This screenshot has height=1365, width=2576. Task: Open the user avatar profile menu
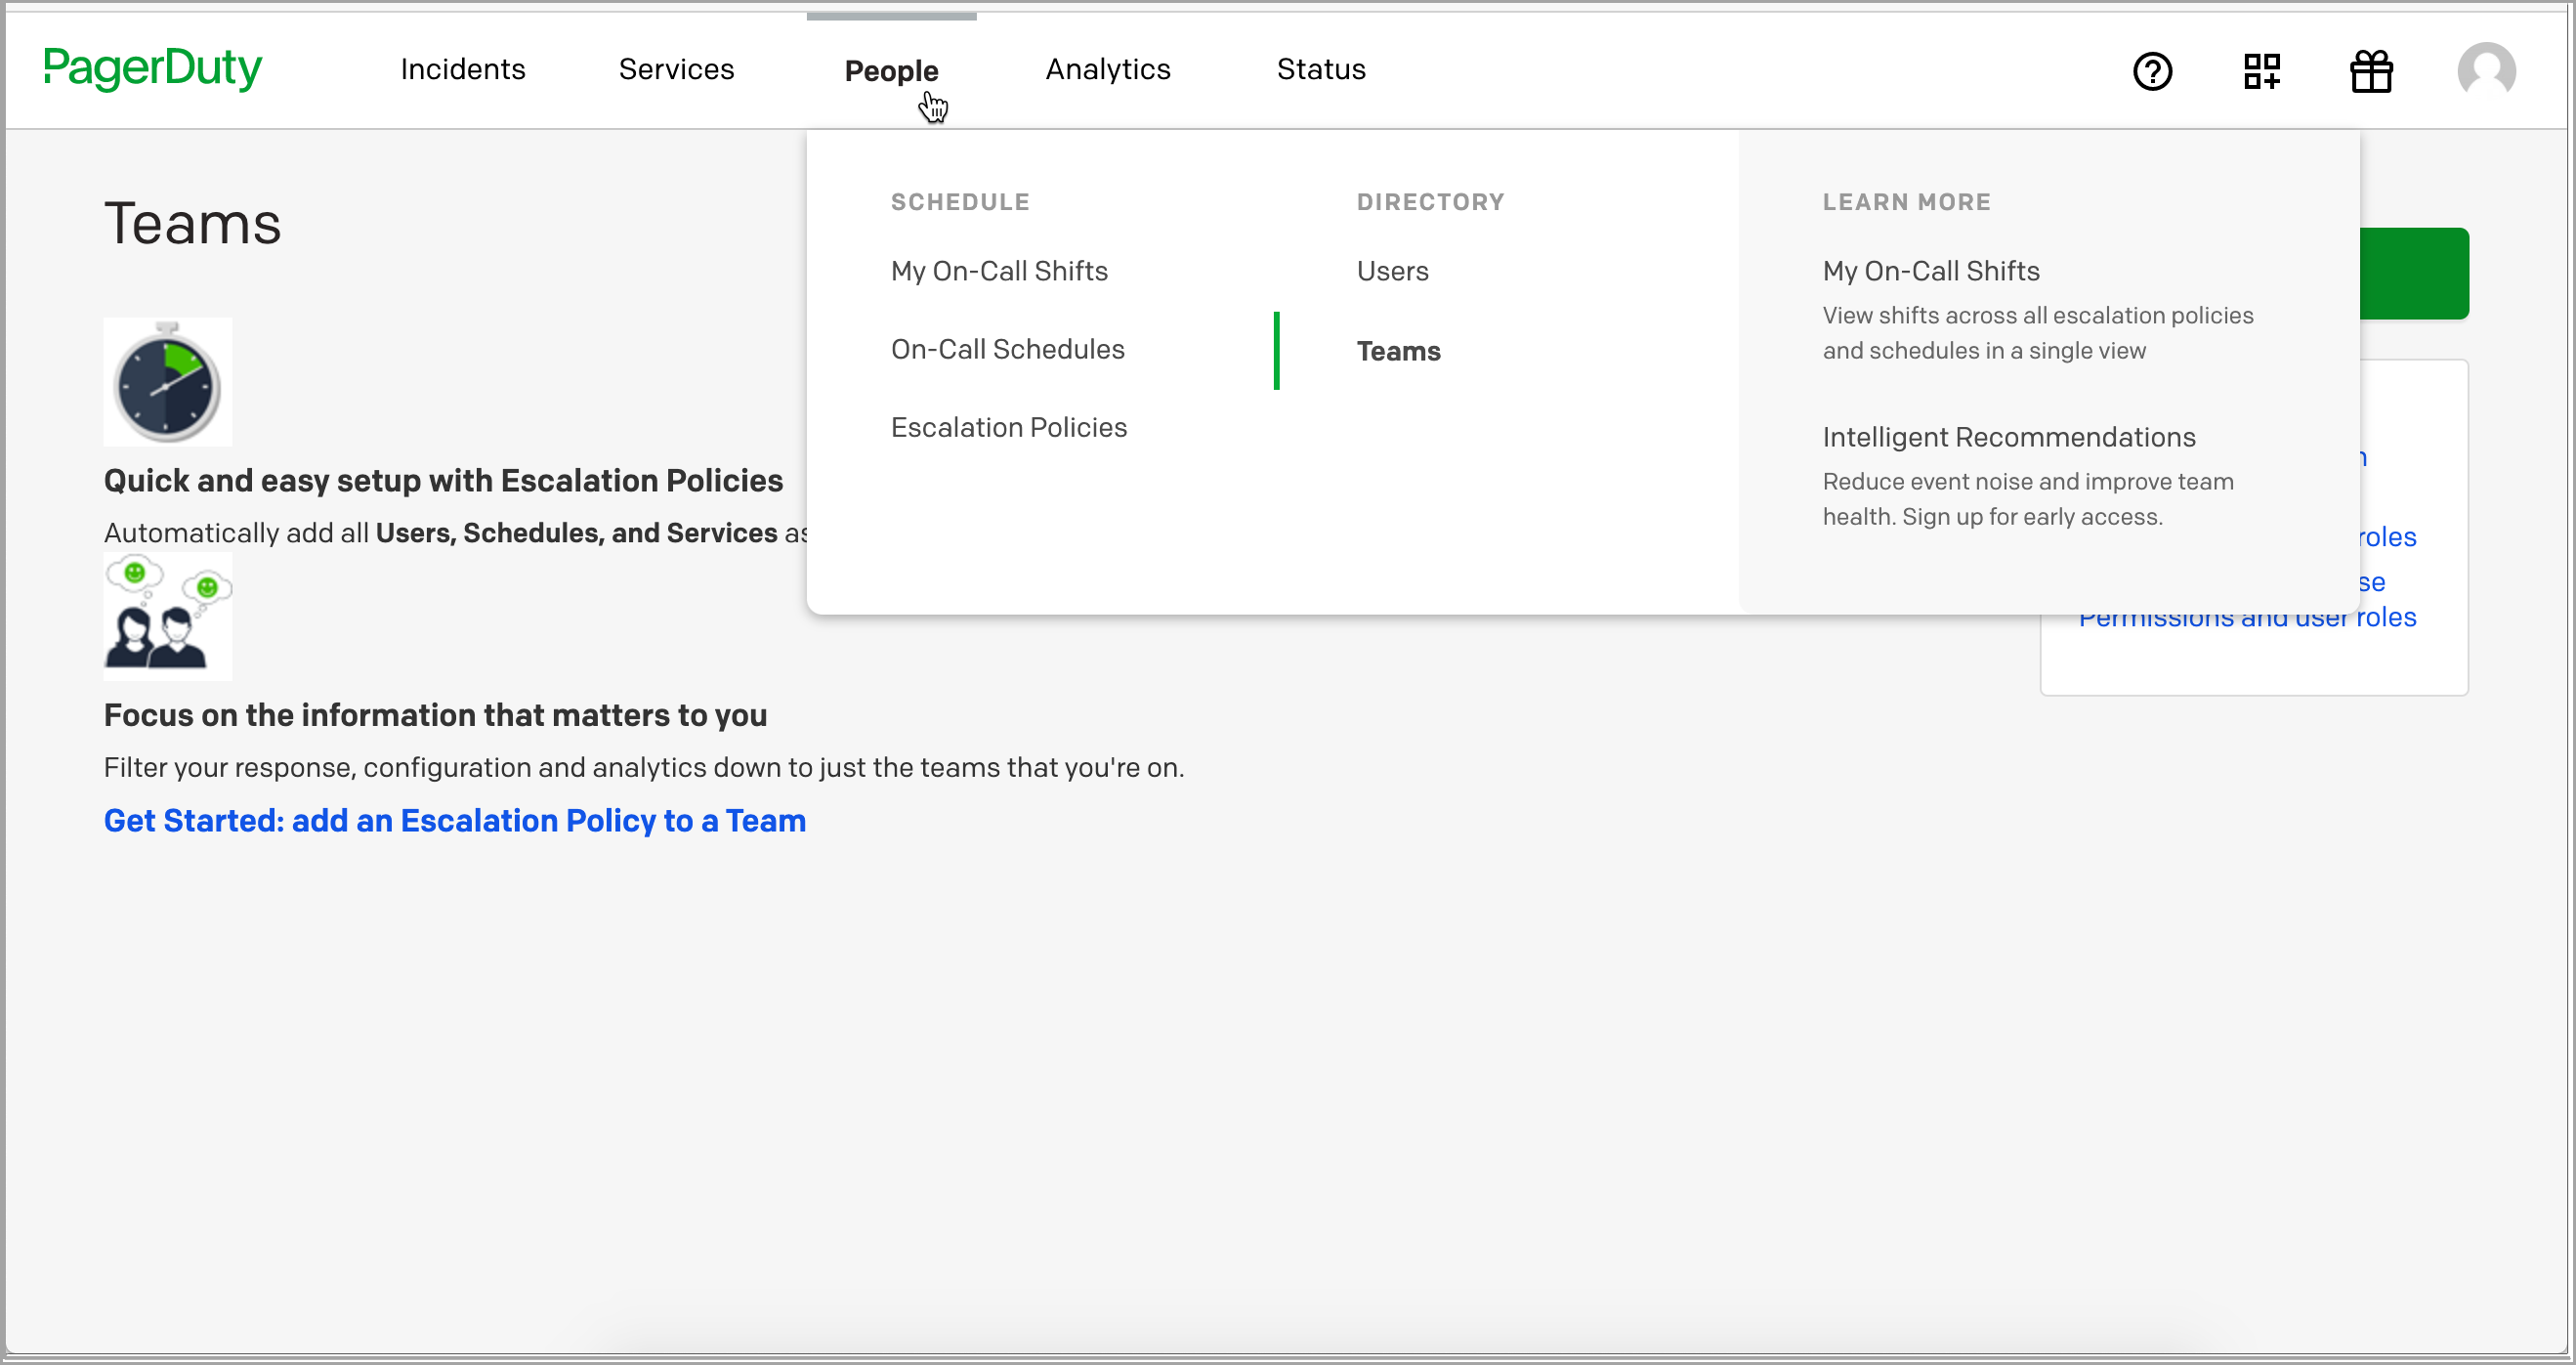tap(2486, 71)
